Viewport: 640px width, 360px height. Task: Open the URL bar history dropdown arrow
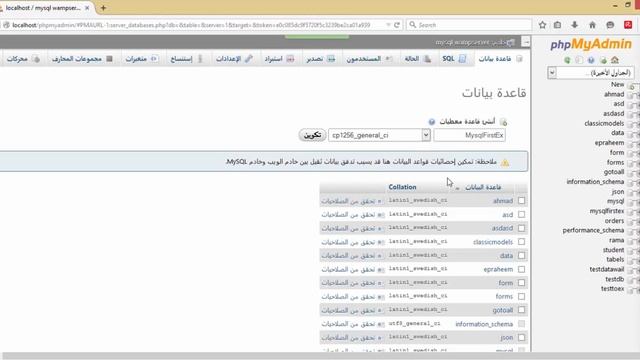(388, 25)
